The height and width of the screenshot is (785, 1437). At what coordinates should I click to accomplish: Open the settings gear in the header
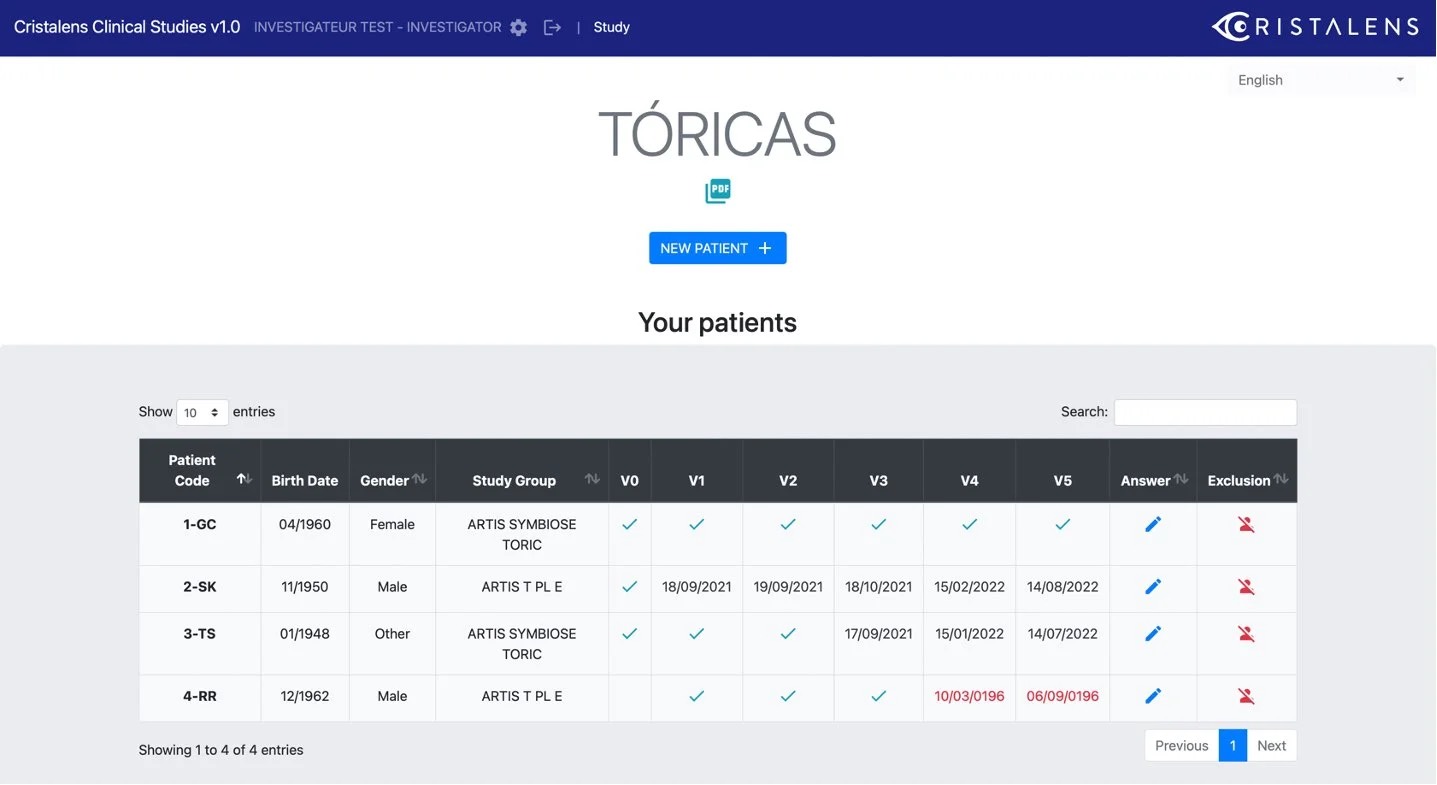pos(518,28)
